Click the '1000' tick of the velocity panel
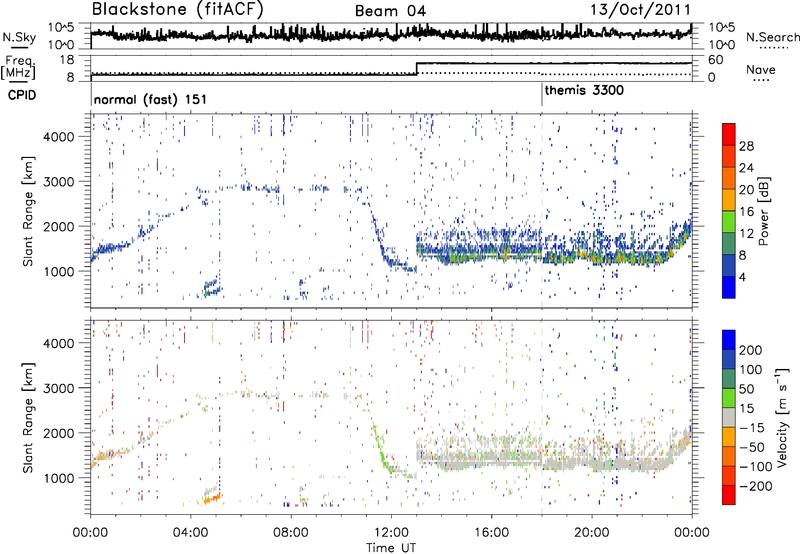 coord(59,478)
